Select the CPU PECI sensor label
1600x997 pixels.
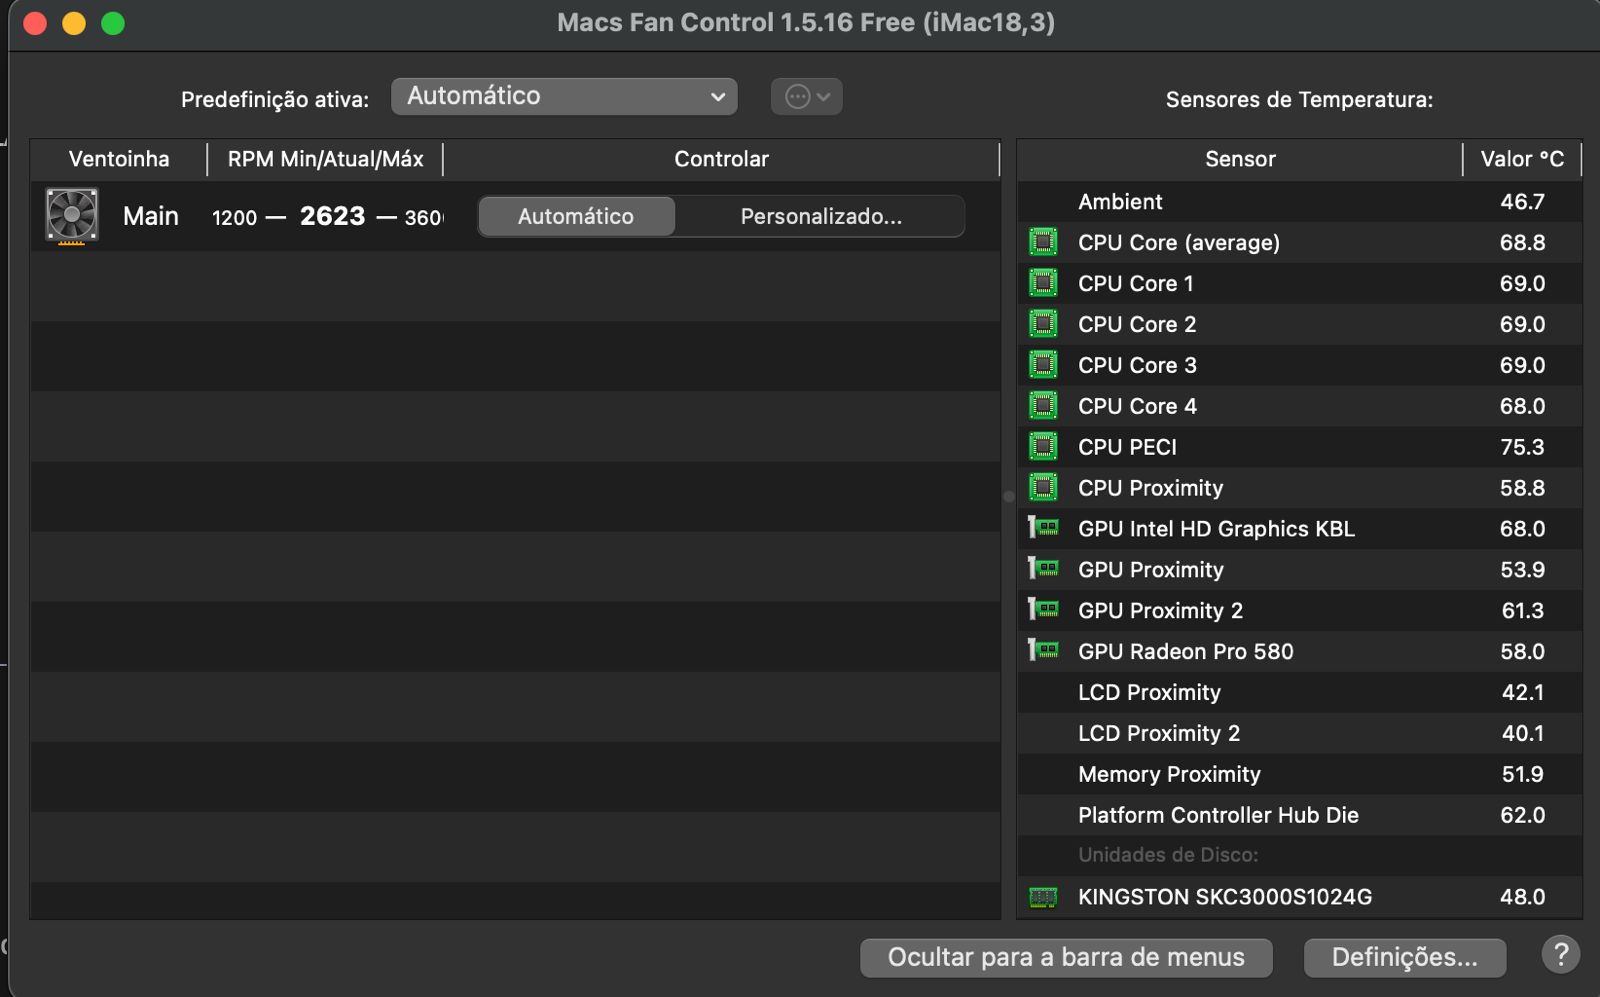1127,448
